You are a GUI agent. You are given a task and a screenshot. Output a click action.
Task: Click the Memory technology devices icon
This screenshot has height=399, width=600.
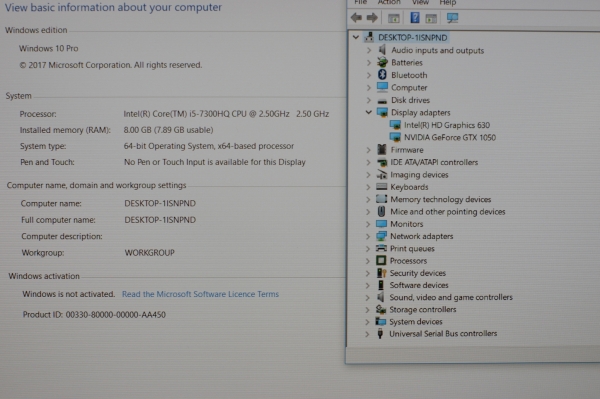[x=382, y=199]
